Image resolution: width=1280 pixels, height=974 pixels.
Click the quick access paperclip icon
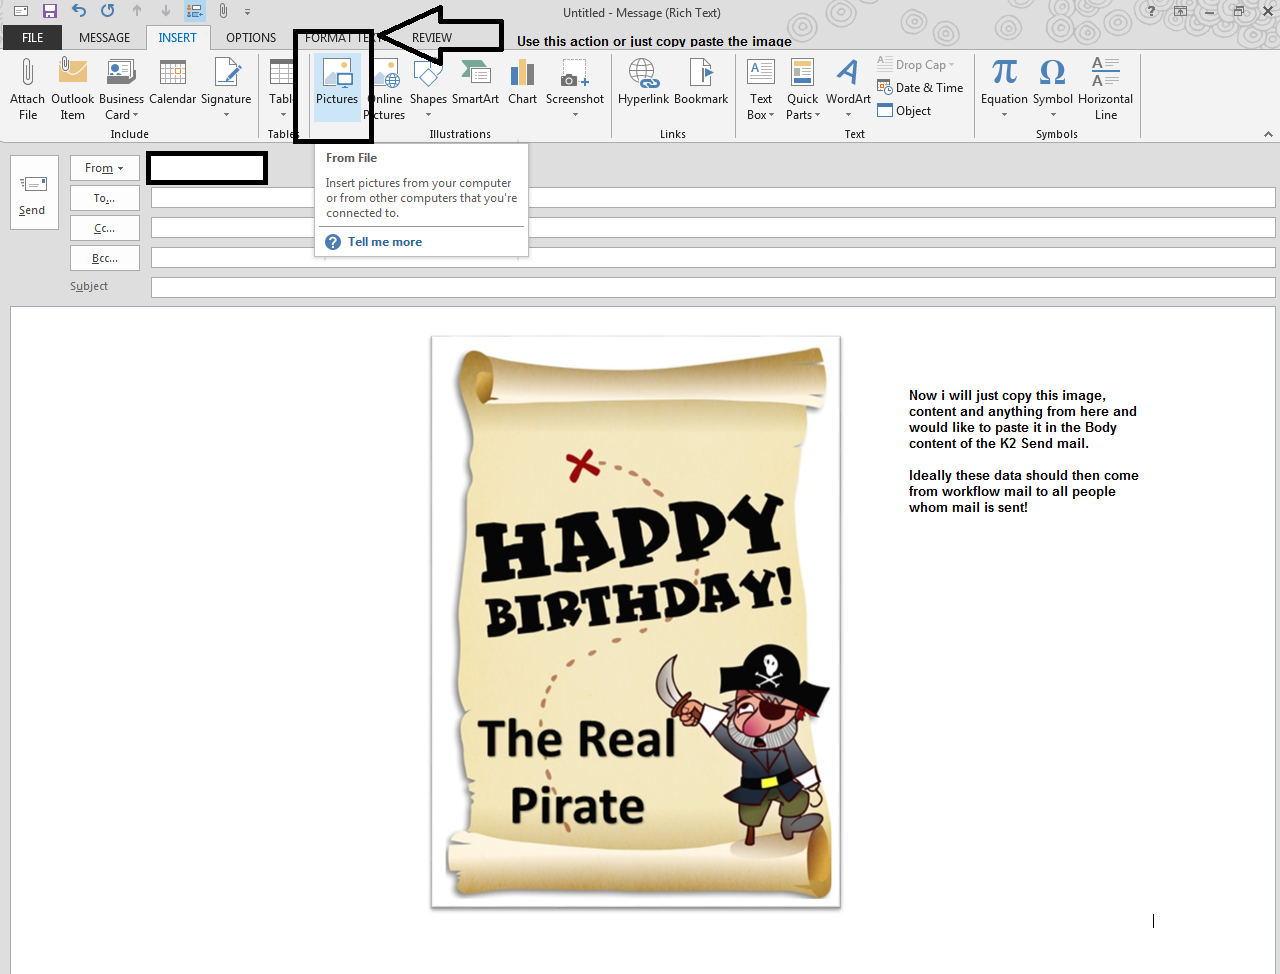[223, 12]
